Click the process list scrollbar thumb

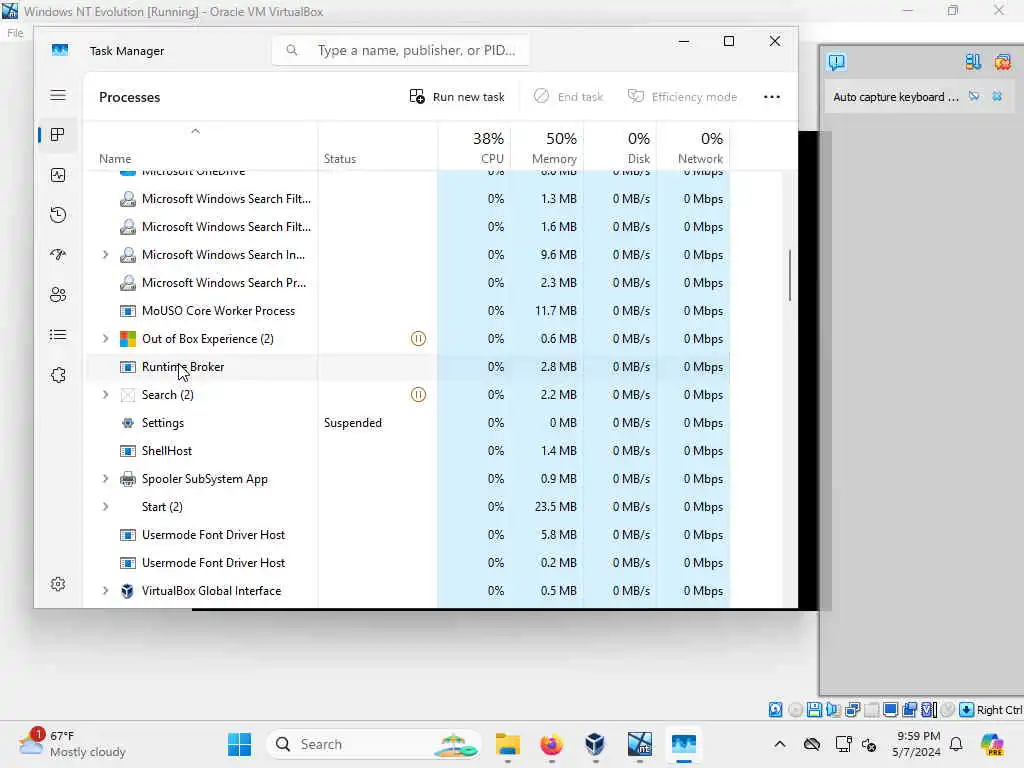pos(790,275)
